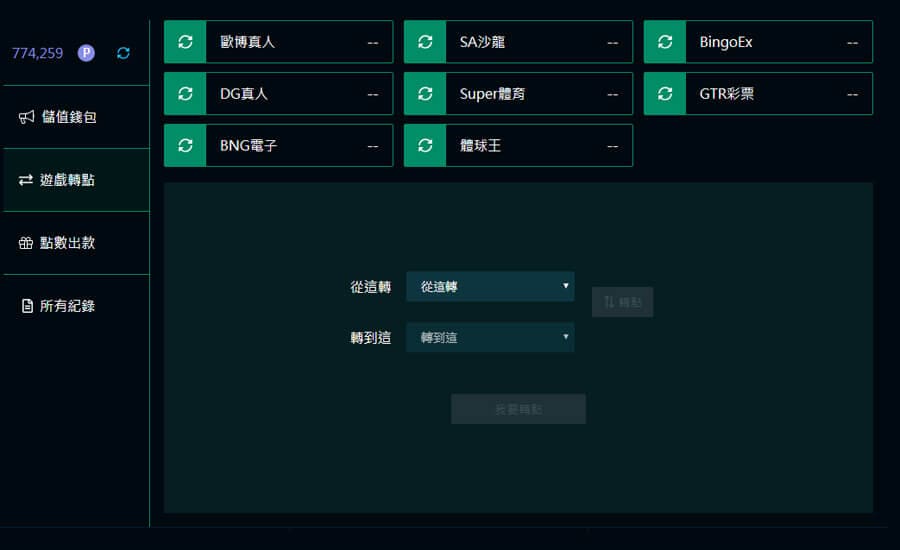Select the 遊戲轉點 menu item
Viewport: 900px width, 550px height.
[76, 180]
